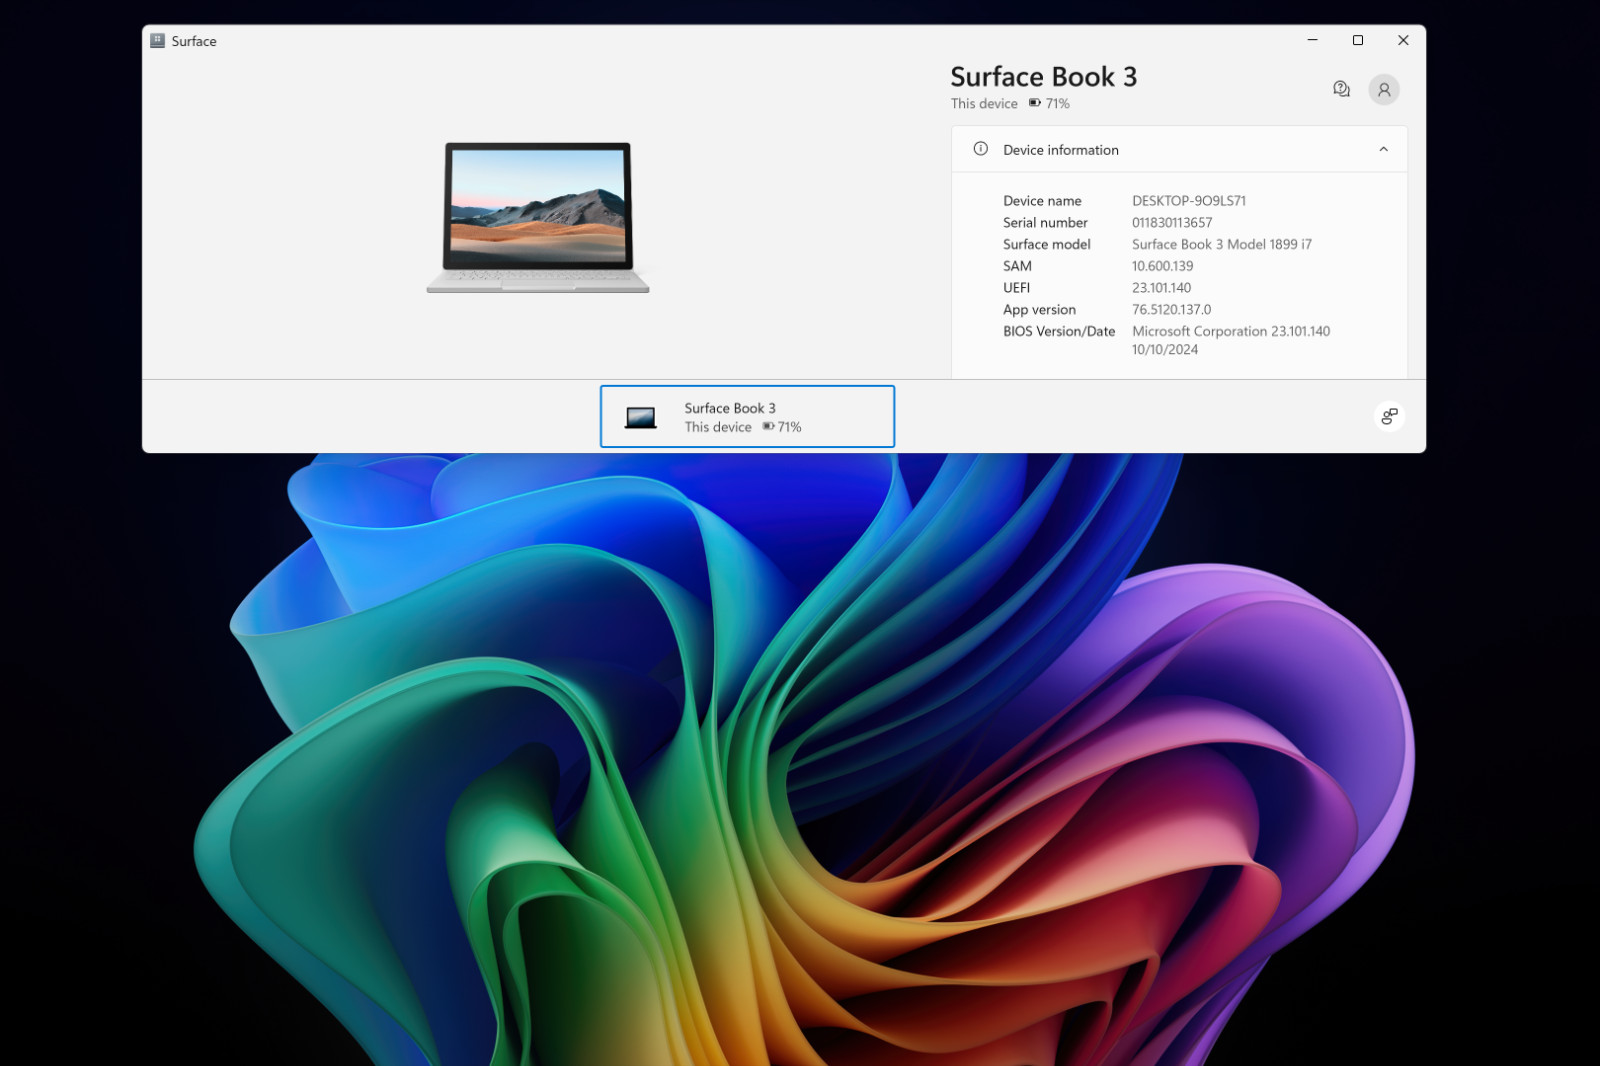Viewport: 1600px width, 1066px height.
Task: Click the App version label
Action: pos(1039,310)
